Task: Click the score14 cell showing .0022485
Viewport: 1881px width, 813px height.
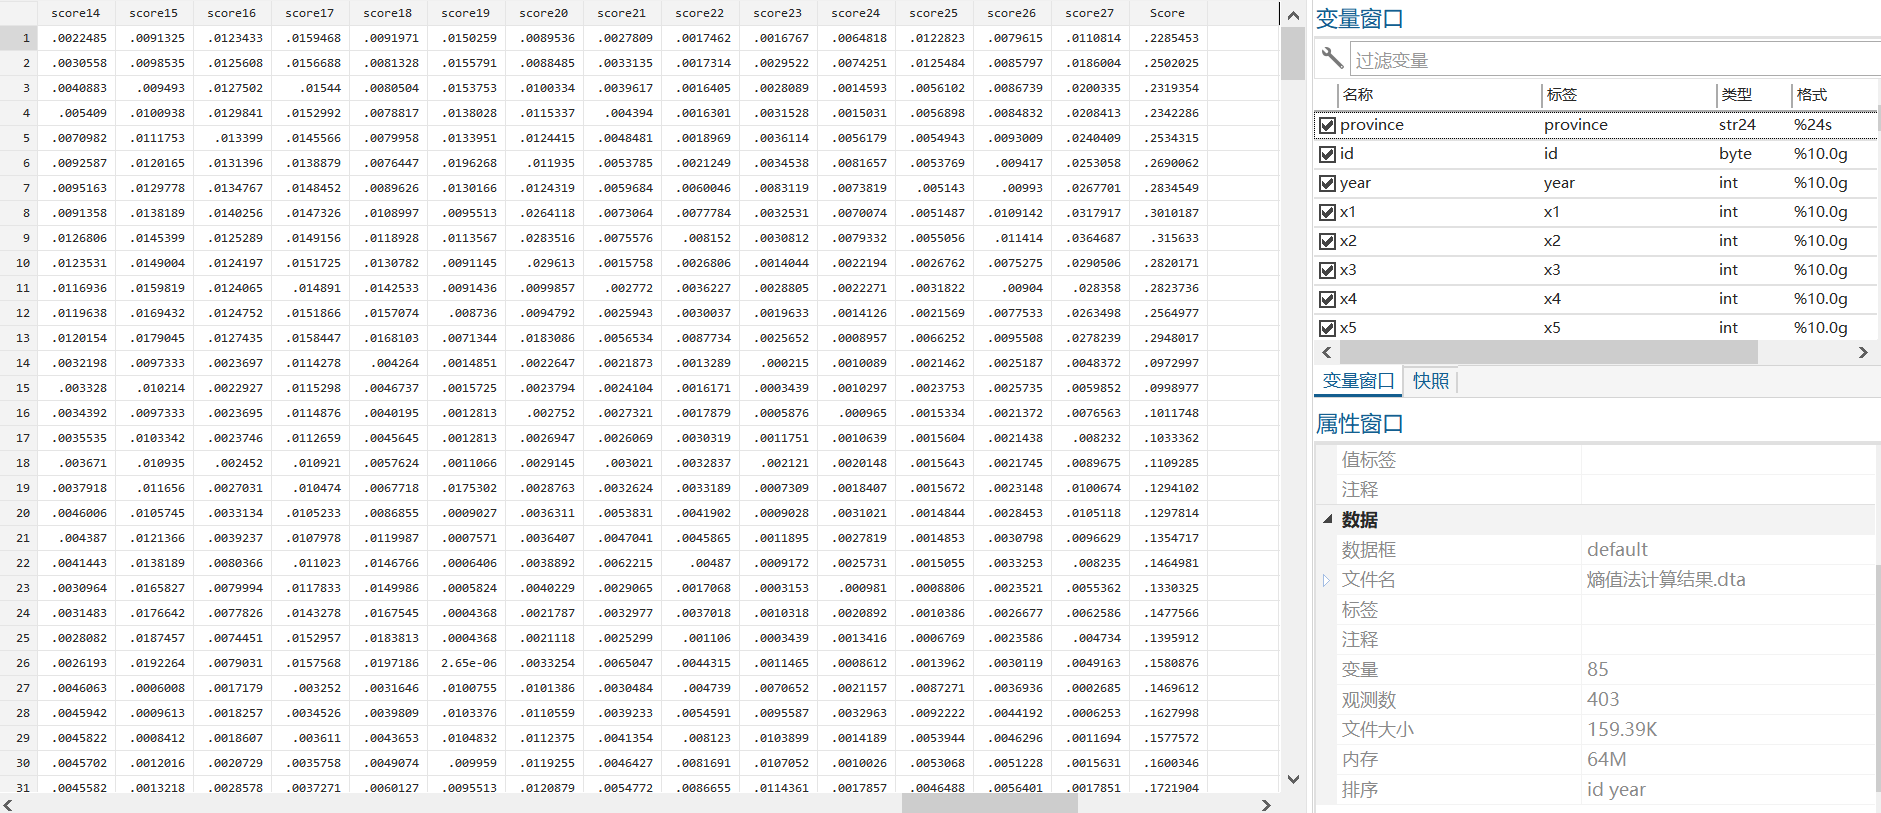Action: [x=76, y=38]
